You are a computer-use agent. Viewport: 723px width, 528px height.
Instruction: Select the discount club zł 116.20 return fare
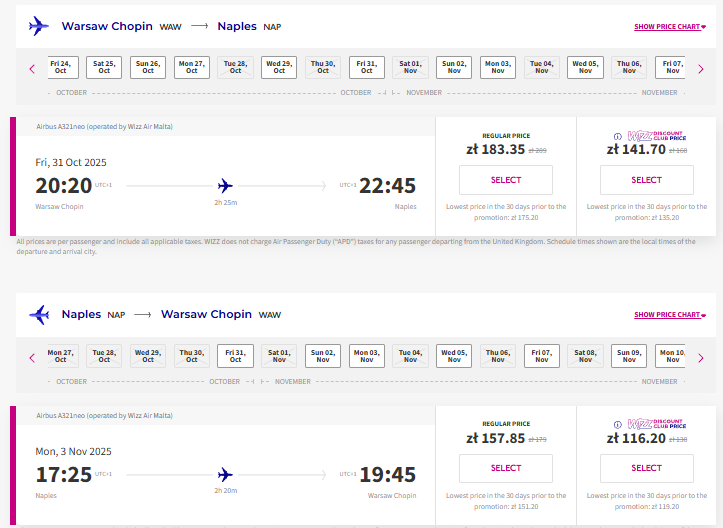tap(646, 468)
